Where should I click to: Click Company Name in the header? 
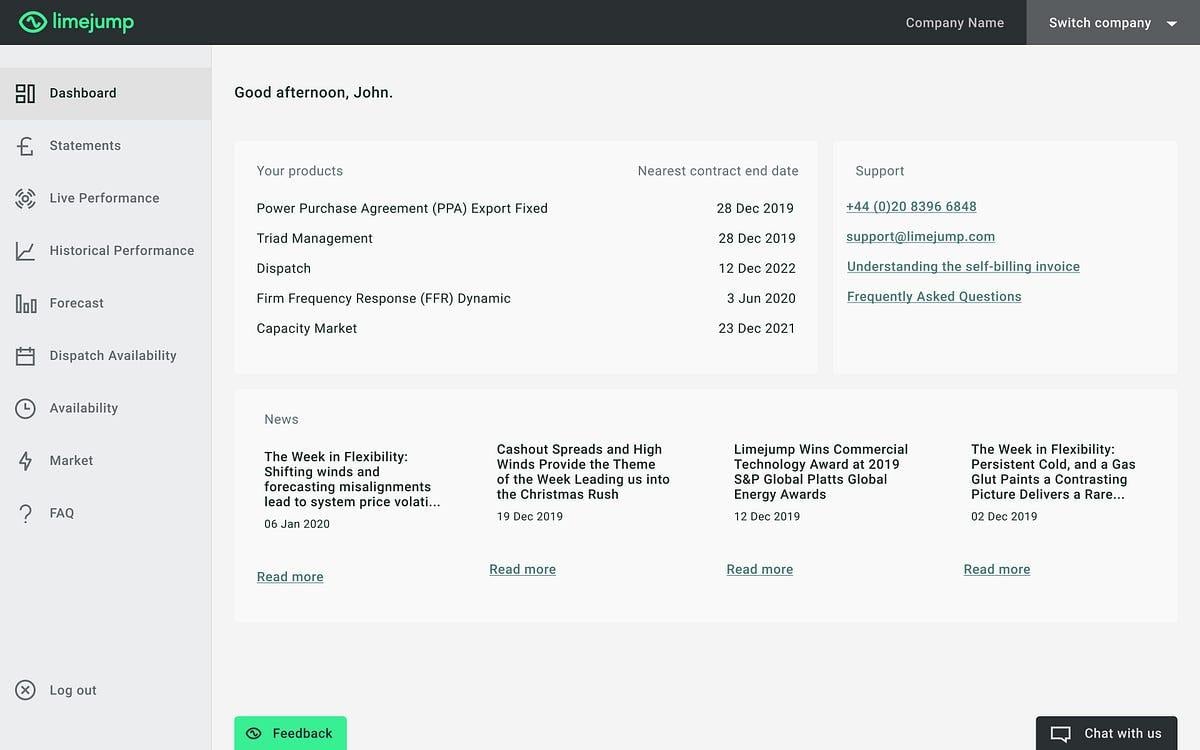955,23
